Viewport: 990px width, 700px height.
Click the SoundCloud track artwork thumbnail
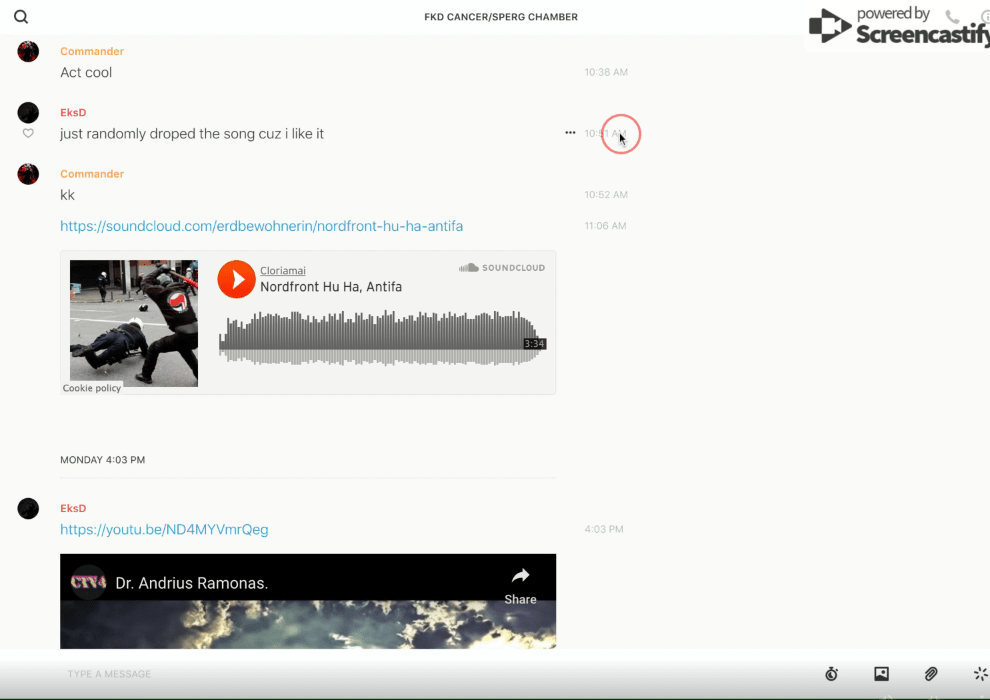(x=134, y=323)
